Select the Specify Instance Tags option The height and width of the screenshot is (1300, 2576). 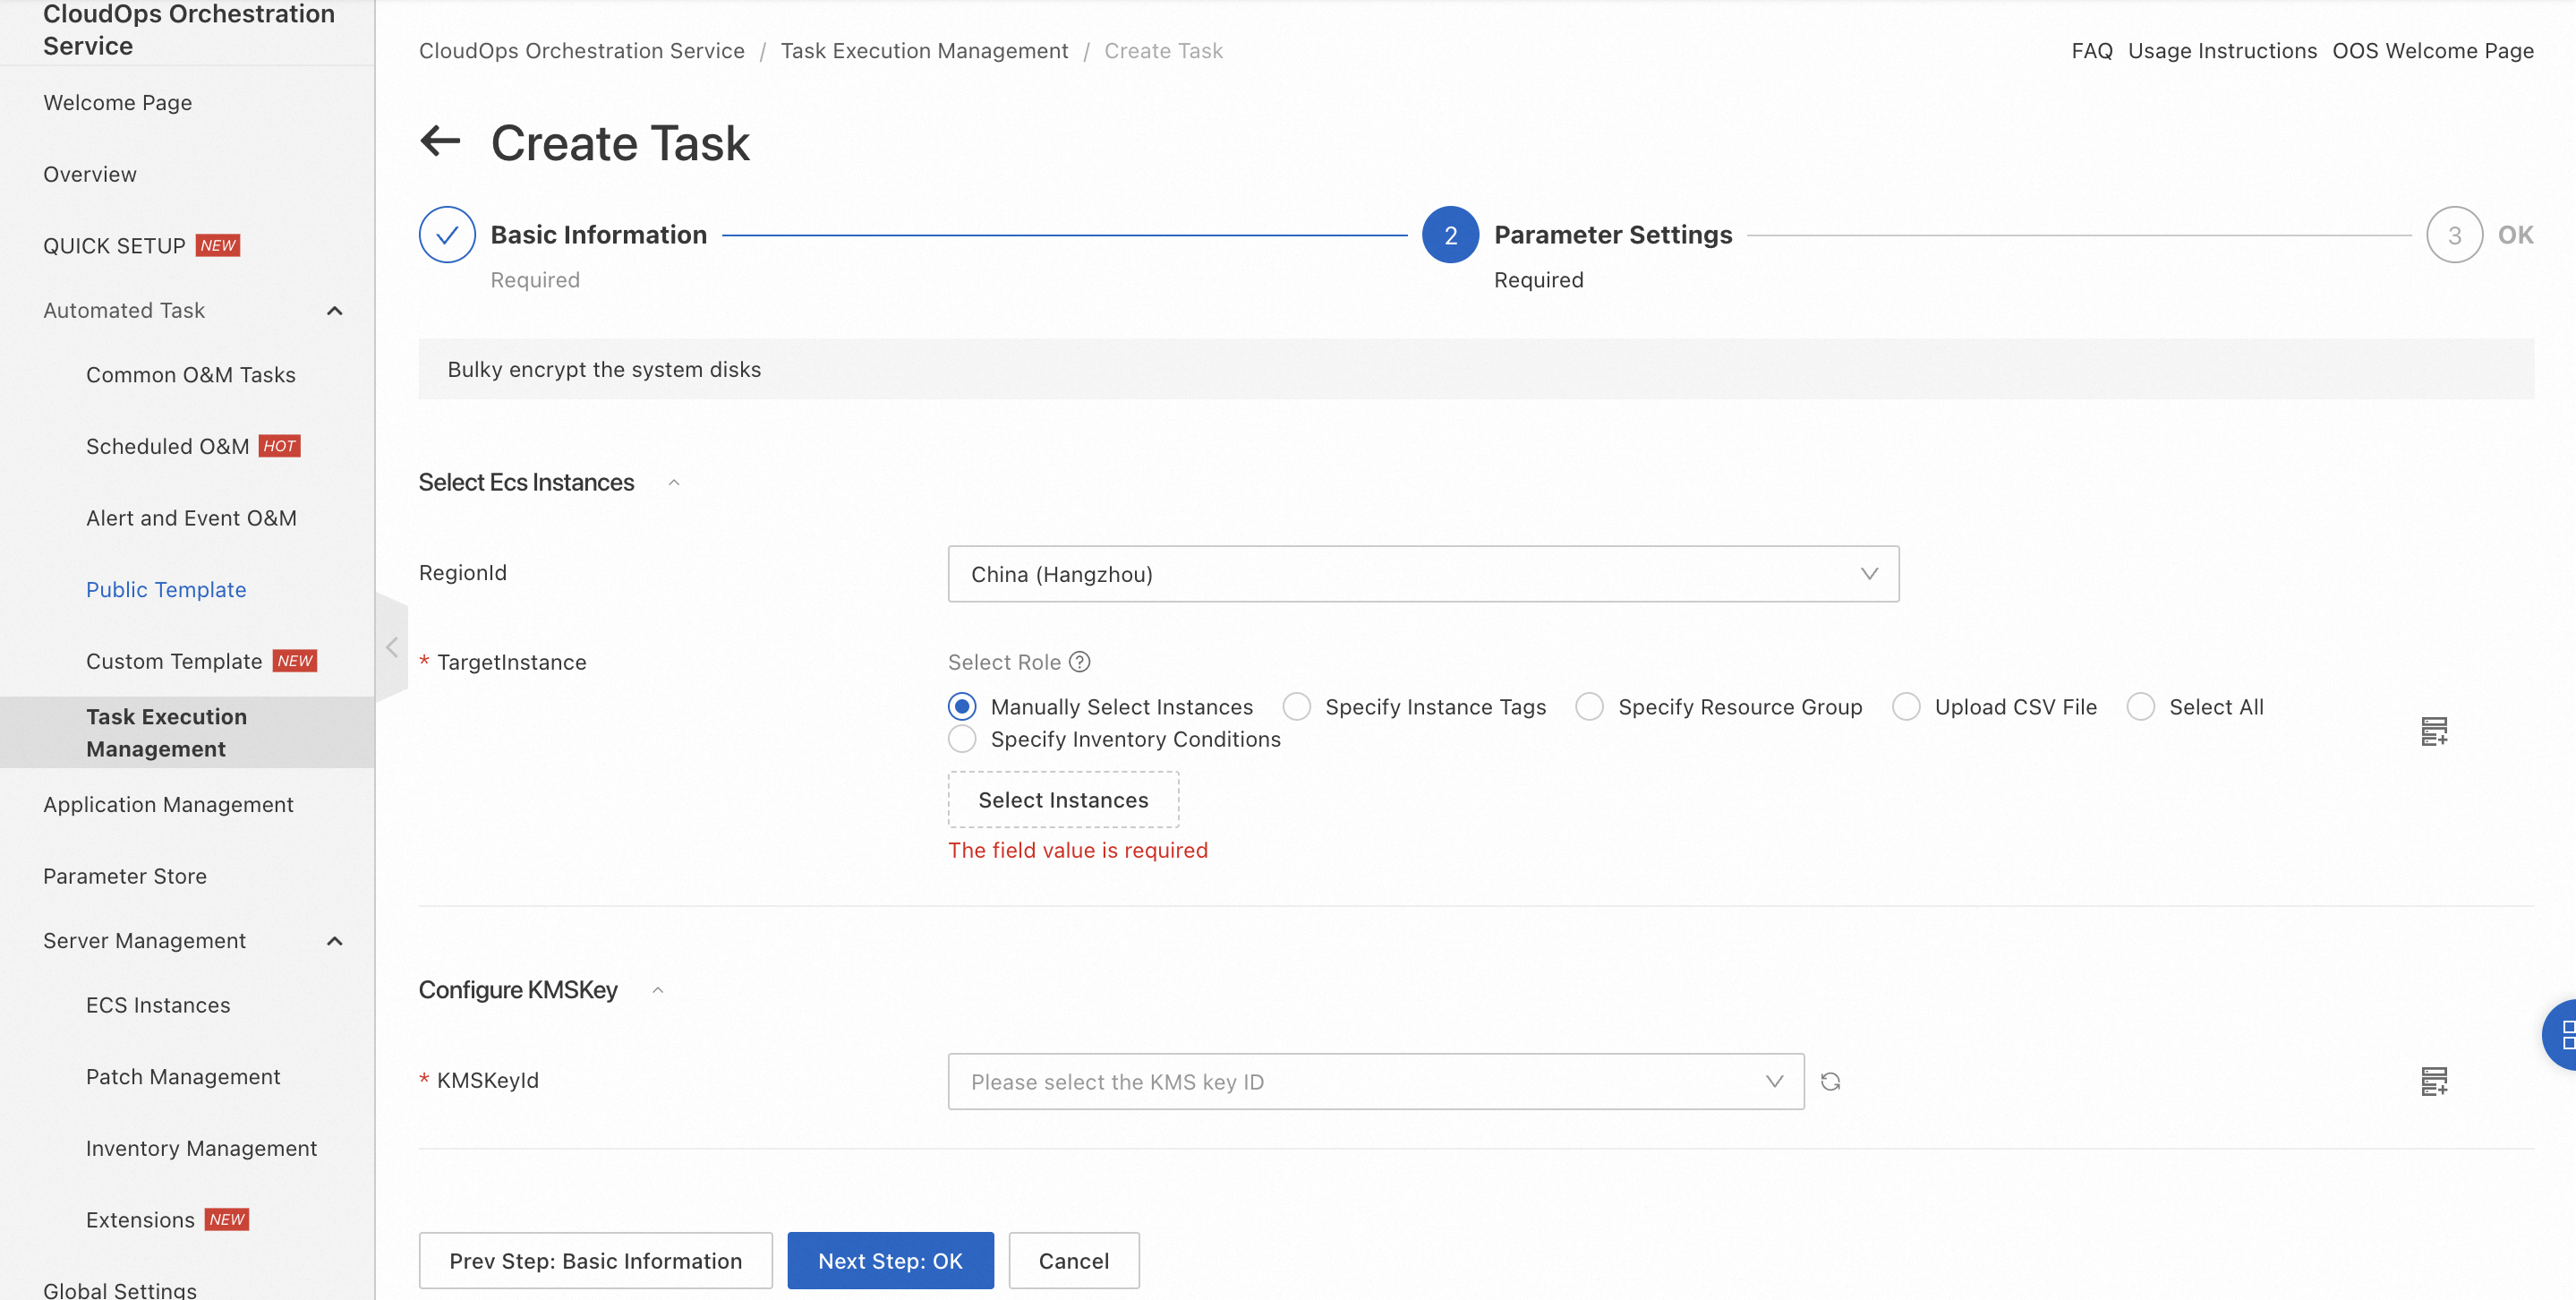(x=1297, y=707)
